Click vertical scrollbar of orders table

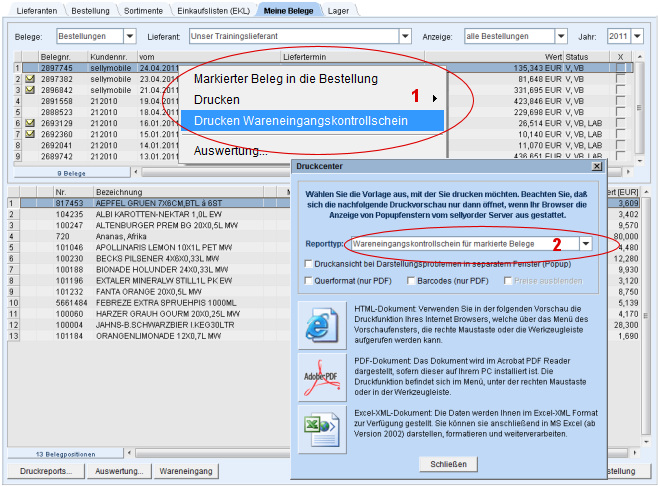640,108
